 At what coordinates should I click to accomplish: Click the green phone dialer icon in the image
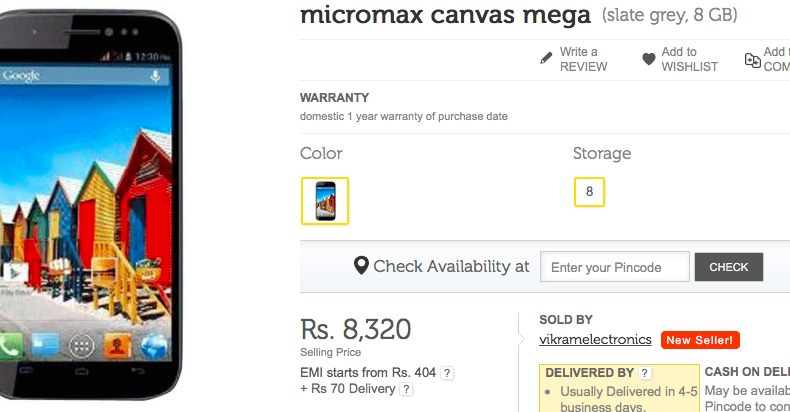tap(12, 347)
